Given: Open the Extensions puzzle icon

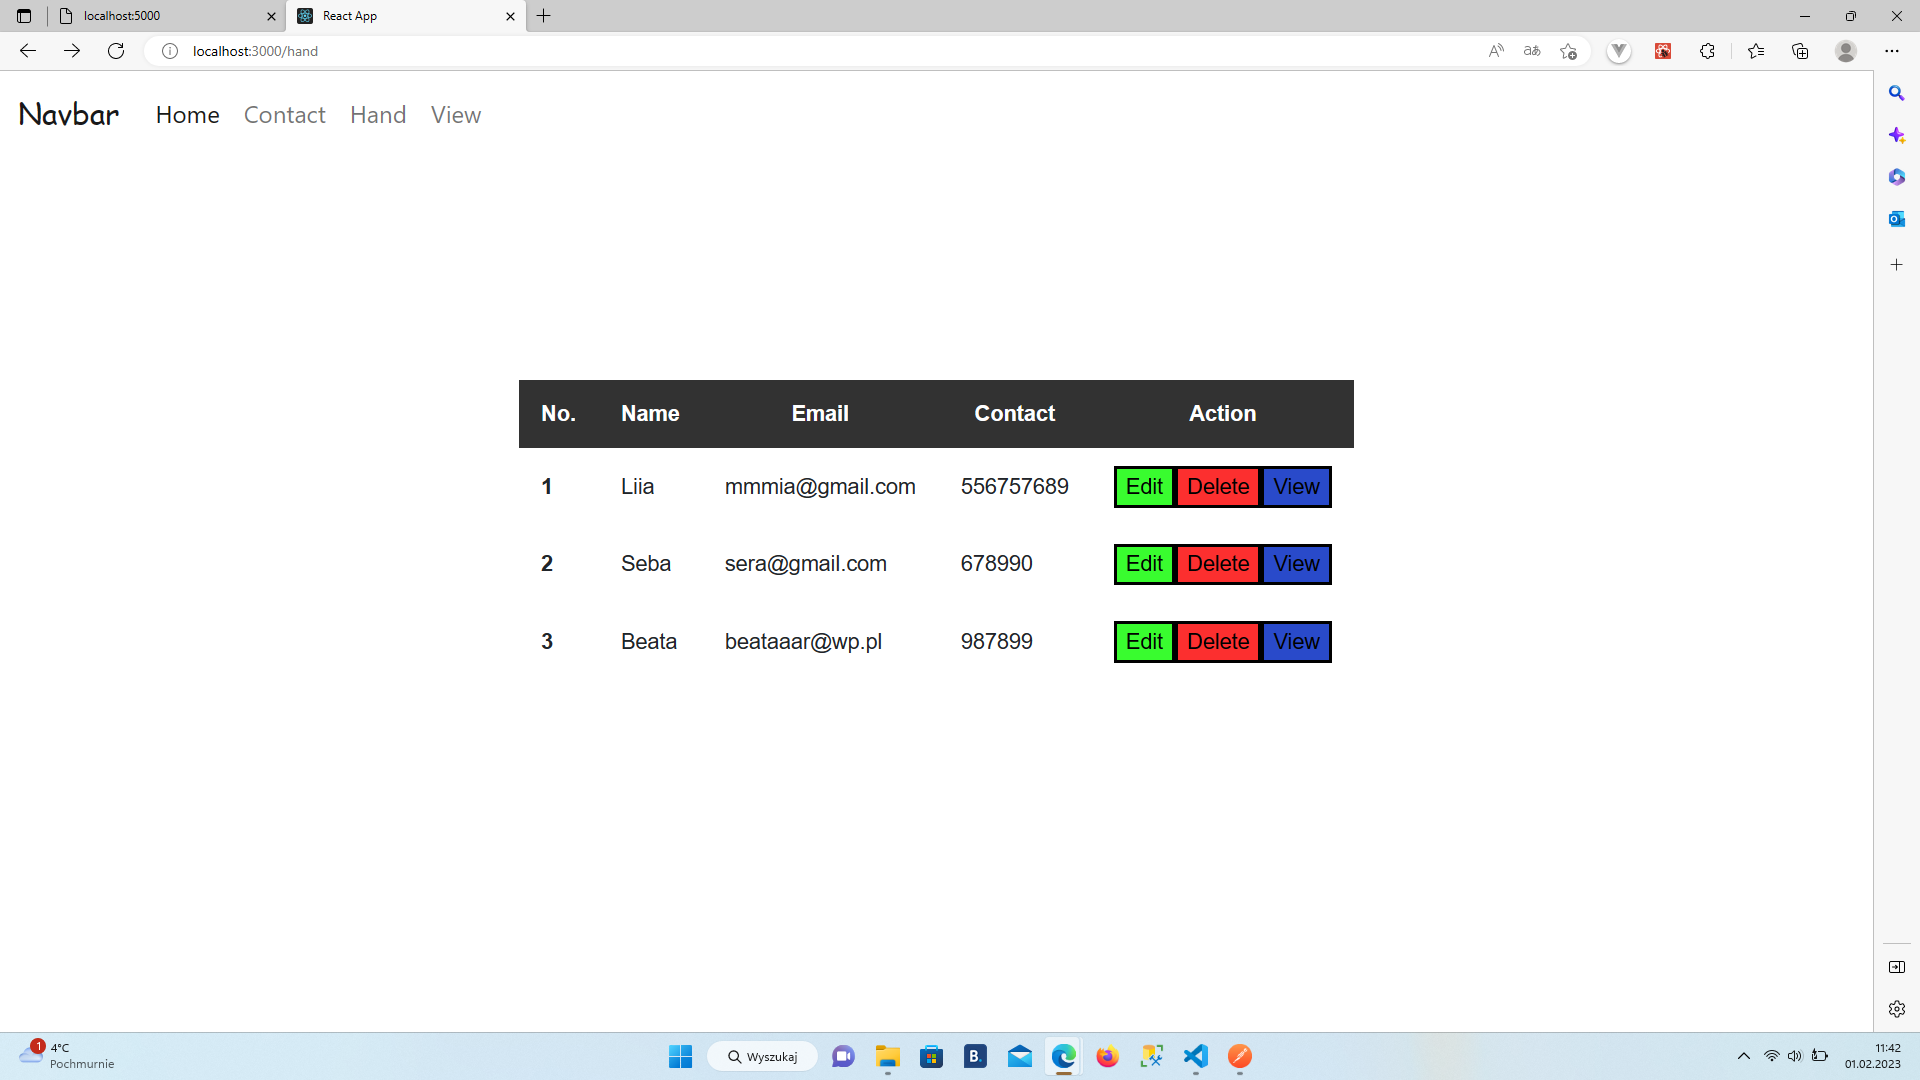Looking at the screenshot, I should (1707, 51).
